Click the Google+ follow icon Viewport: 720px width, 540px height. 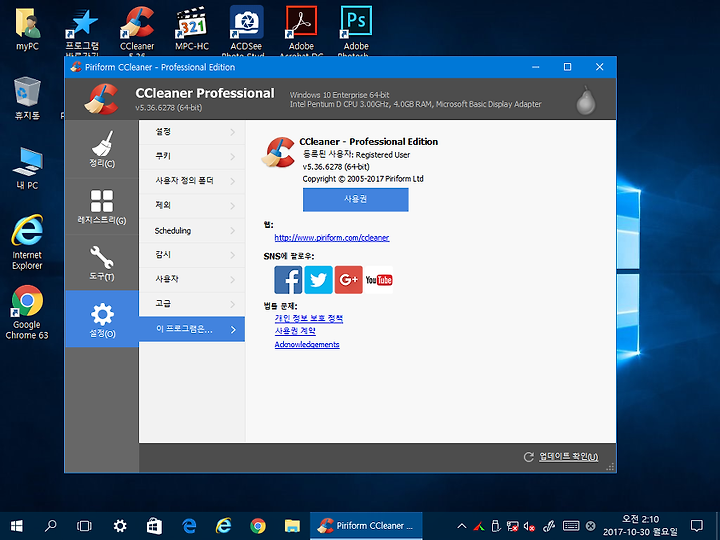tap(349, 280)
